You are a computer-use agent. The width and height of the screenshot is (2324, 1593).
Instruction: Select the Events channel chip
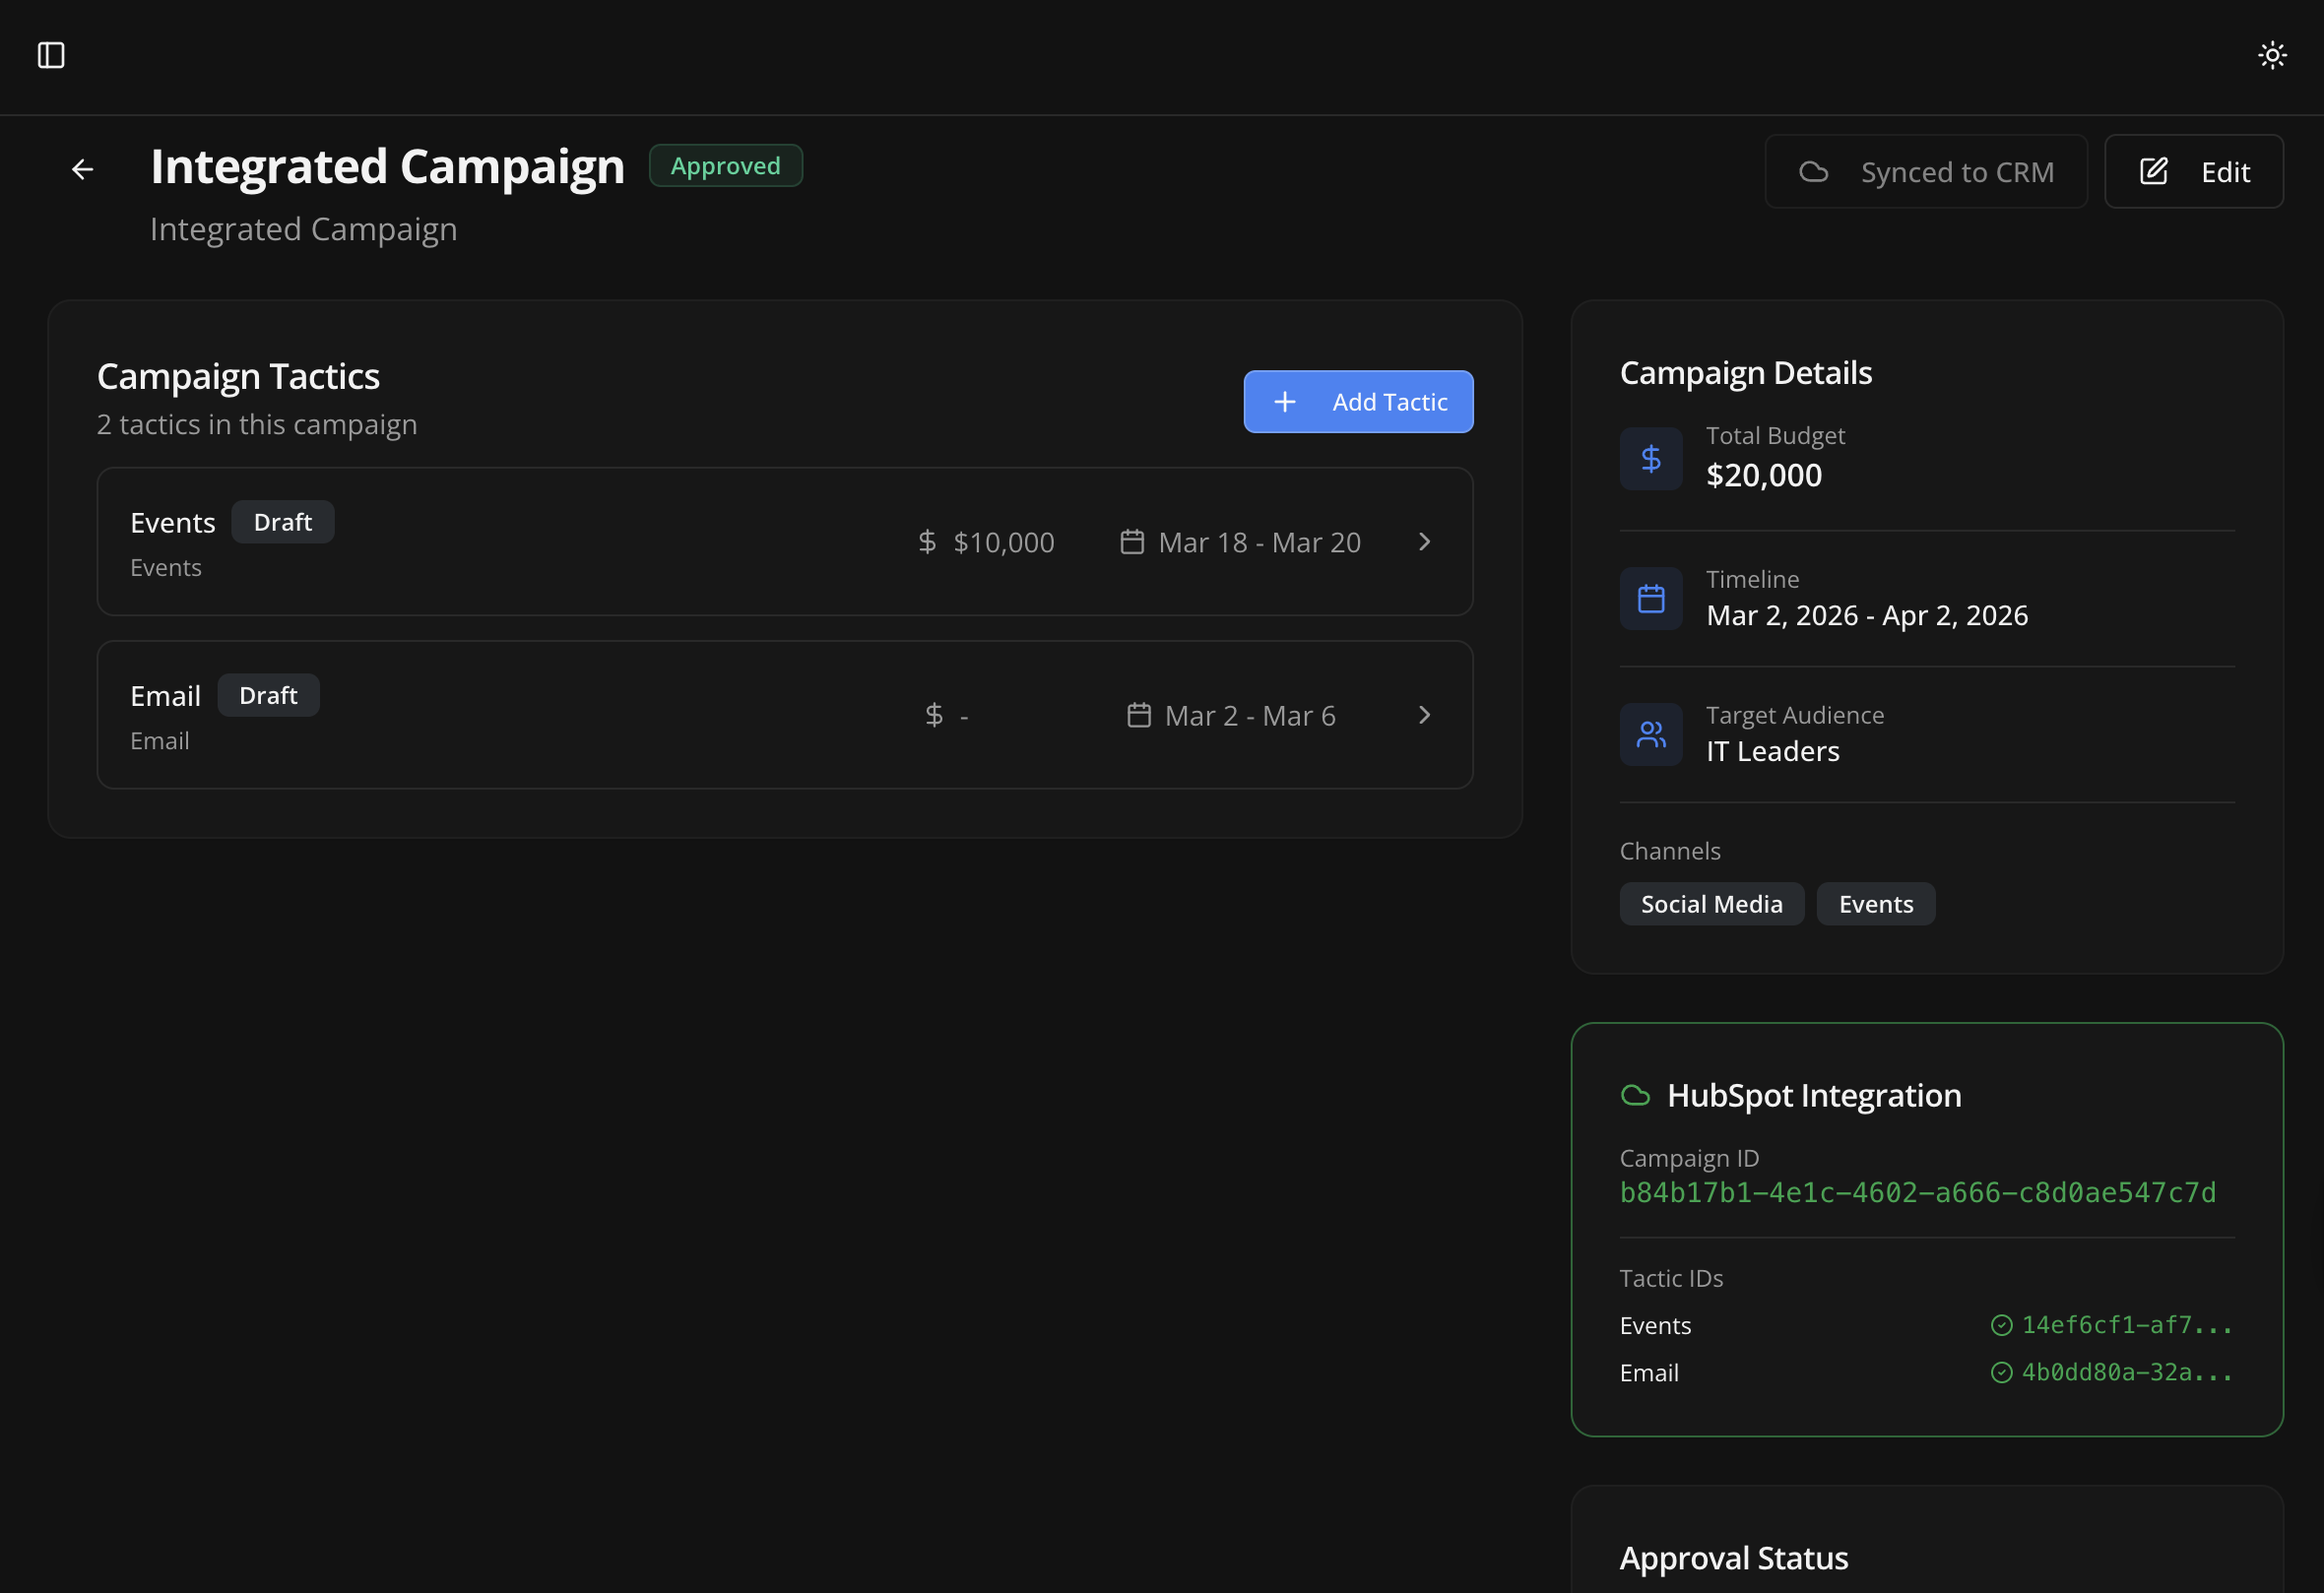[x=1875, y=903]
